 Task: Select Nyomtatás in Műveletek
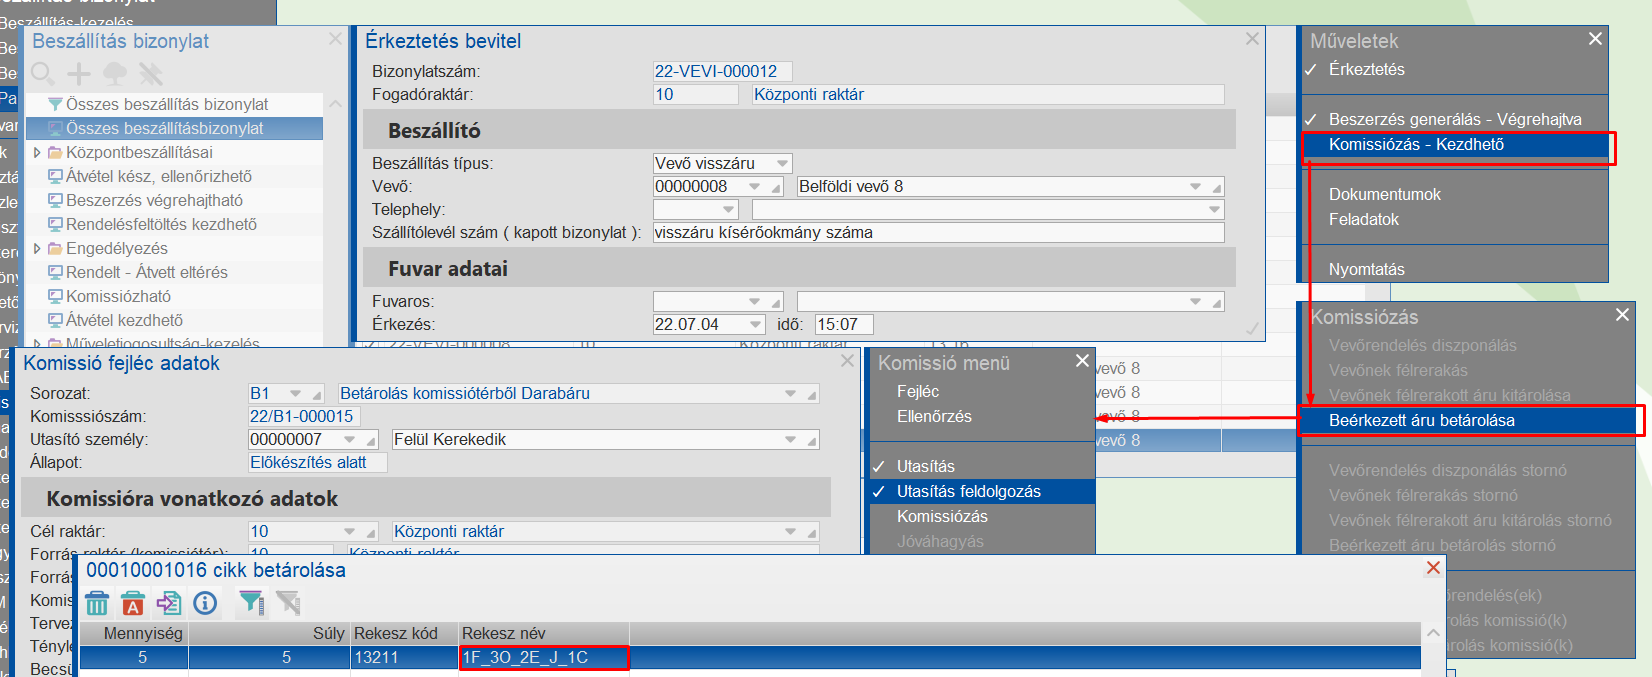pos(1366,269)
